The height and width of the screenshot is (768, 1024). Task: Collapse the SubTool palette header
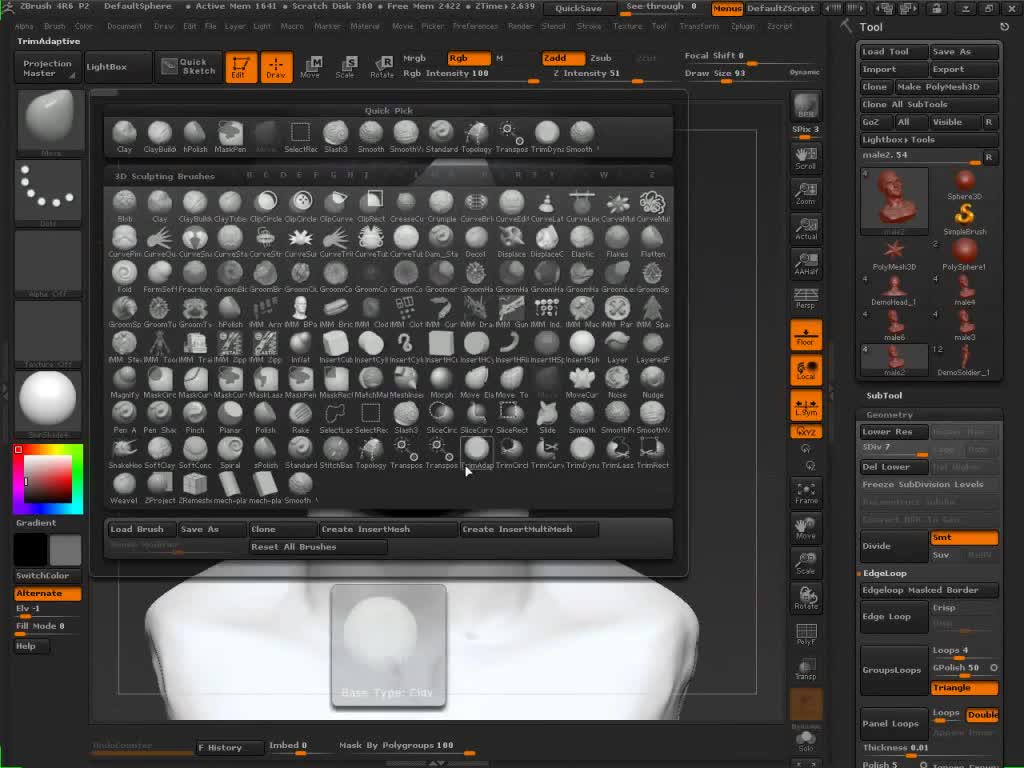[x=884, y=395]
